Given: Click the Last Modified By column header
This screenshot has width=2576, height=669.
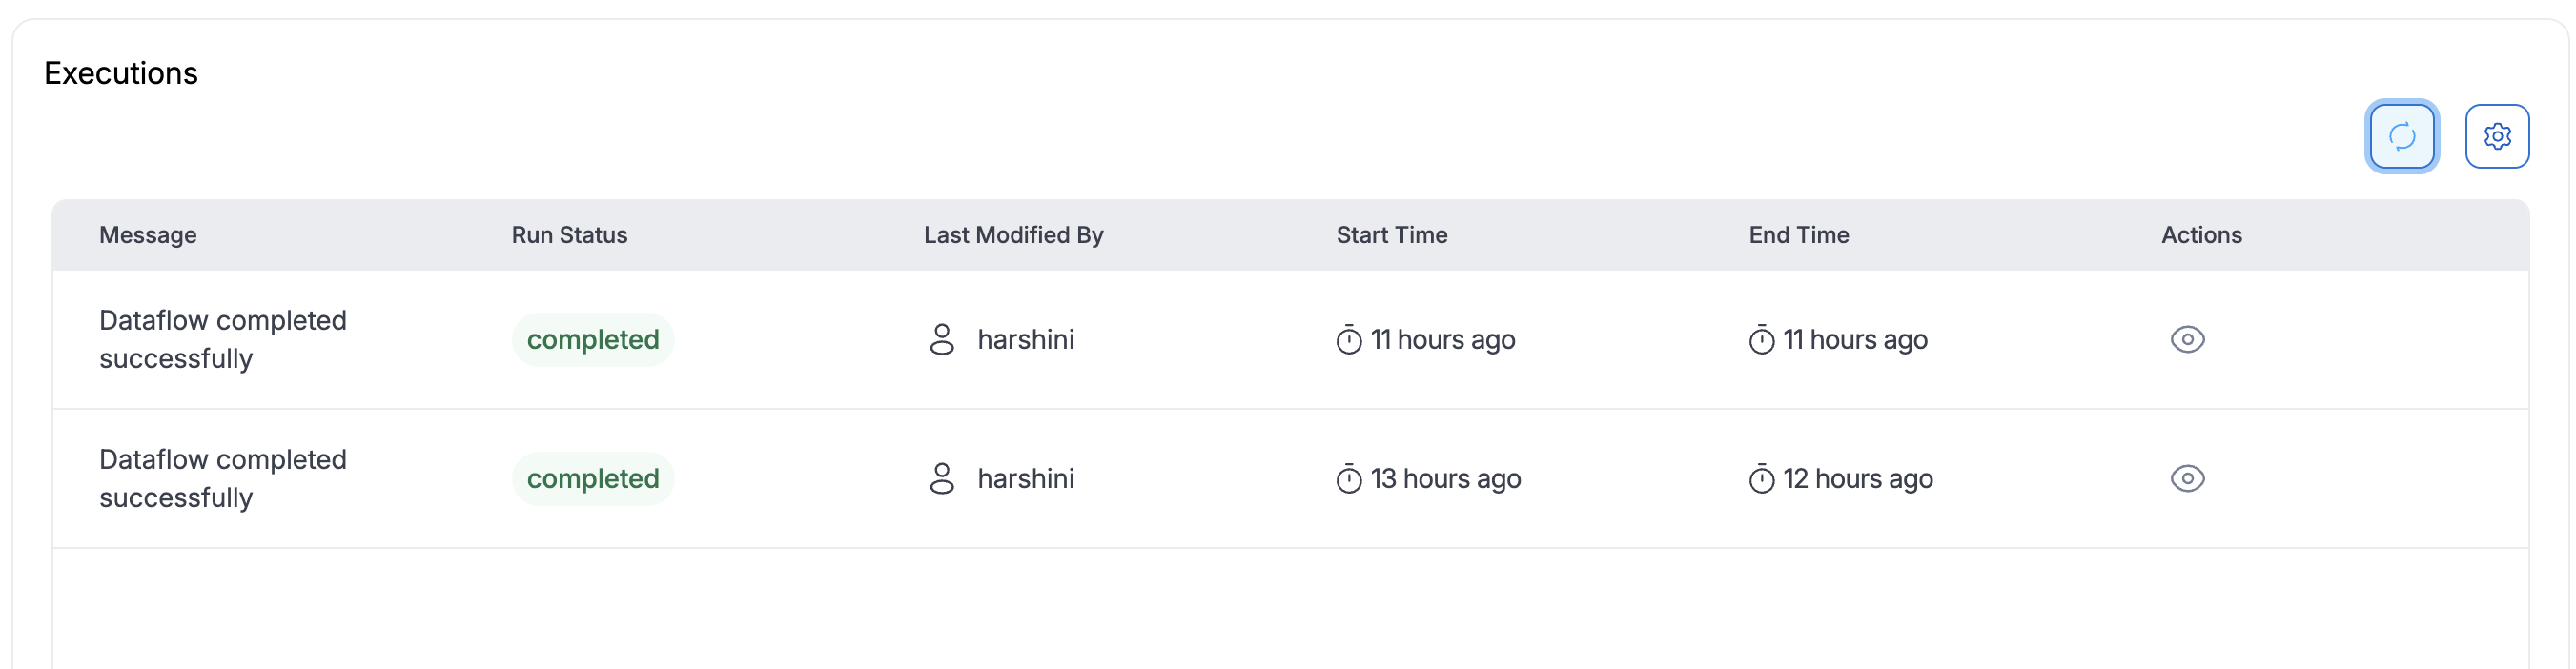Looking at the screenshot, I should coord(1013,235).
